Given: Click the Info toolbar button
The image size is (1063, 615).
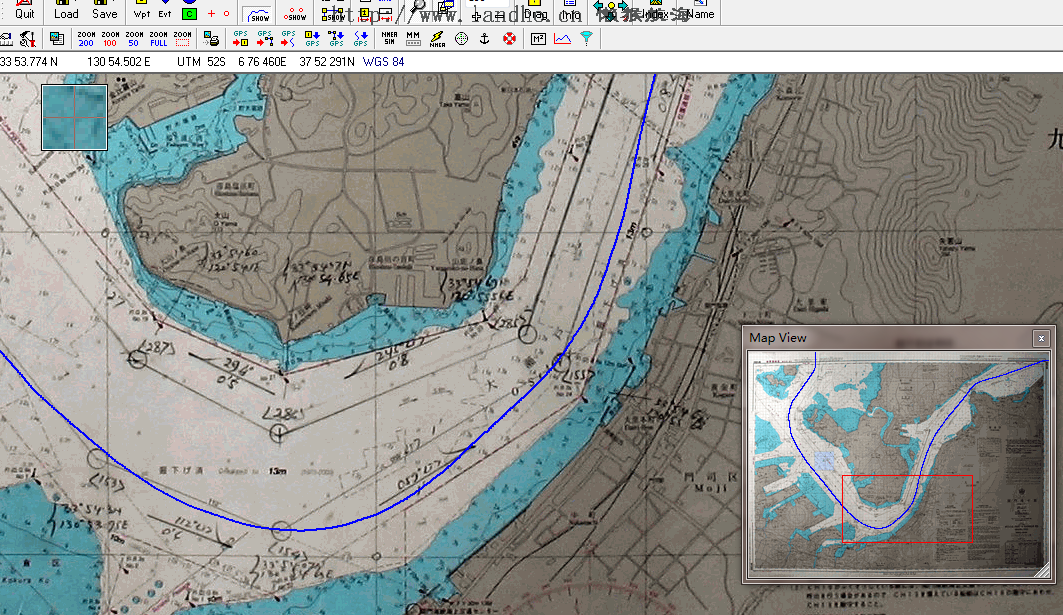Looking at the screenshot, I should coord(571,11).
